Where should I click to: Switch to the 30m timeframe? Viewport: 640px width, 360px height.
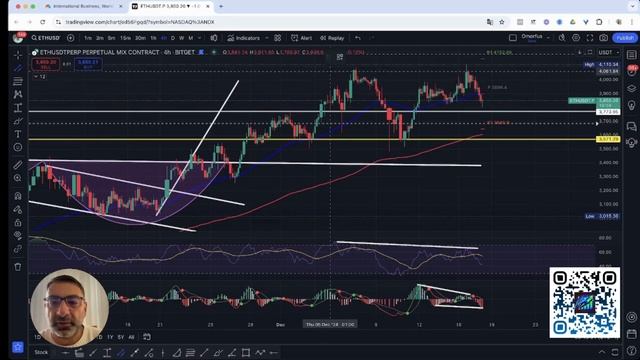[x=140, y=38]
